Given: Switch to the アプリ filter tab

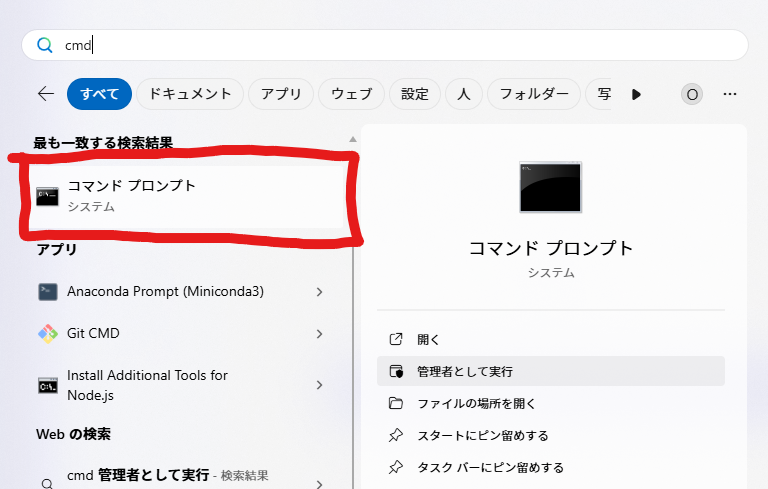Looking at the screenshot, I should click(281, 94).
